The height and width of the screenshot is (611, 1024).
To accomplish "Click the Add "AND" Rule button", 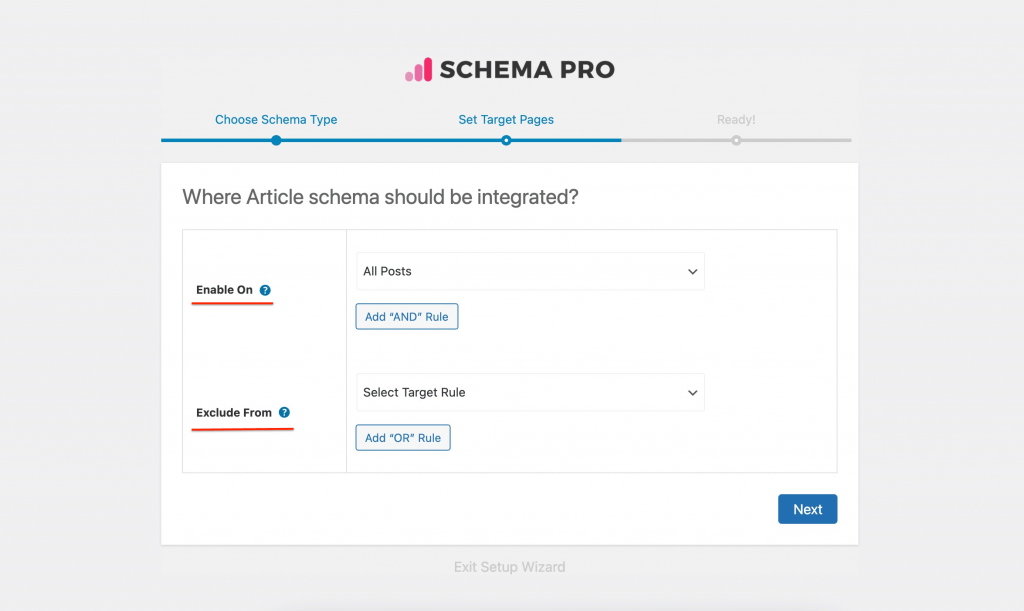I will (406, 316).
